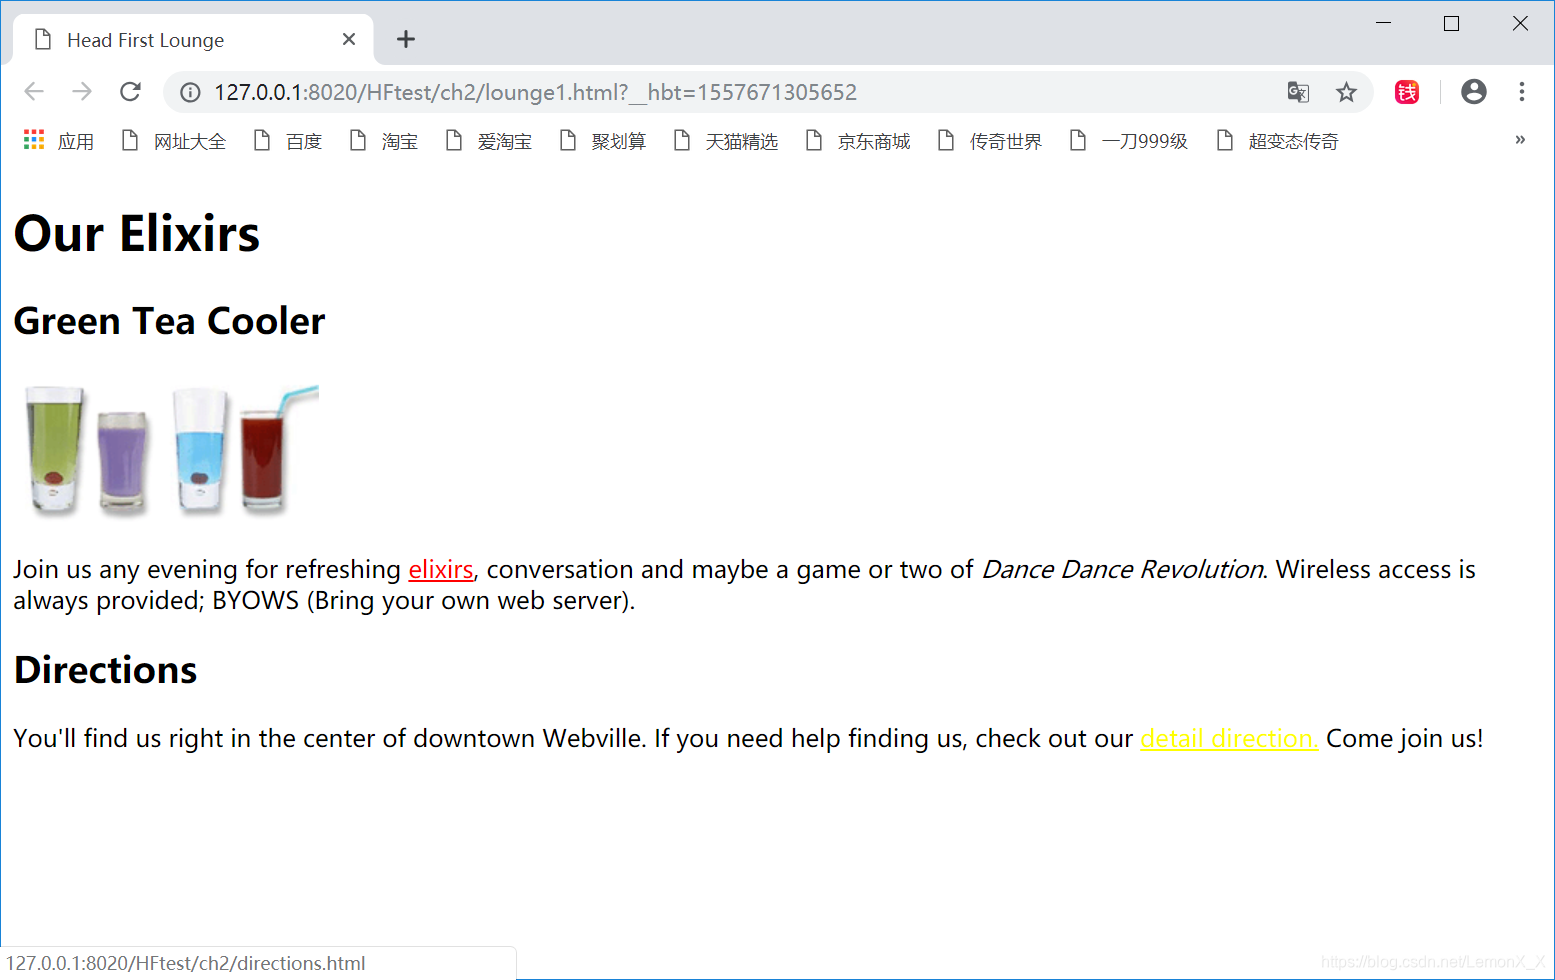This screenshot has height=980, width=1555.
Task: Click the Directions heading
Action: pos(105,670)
